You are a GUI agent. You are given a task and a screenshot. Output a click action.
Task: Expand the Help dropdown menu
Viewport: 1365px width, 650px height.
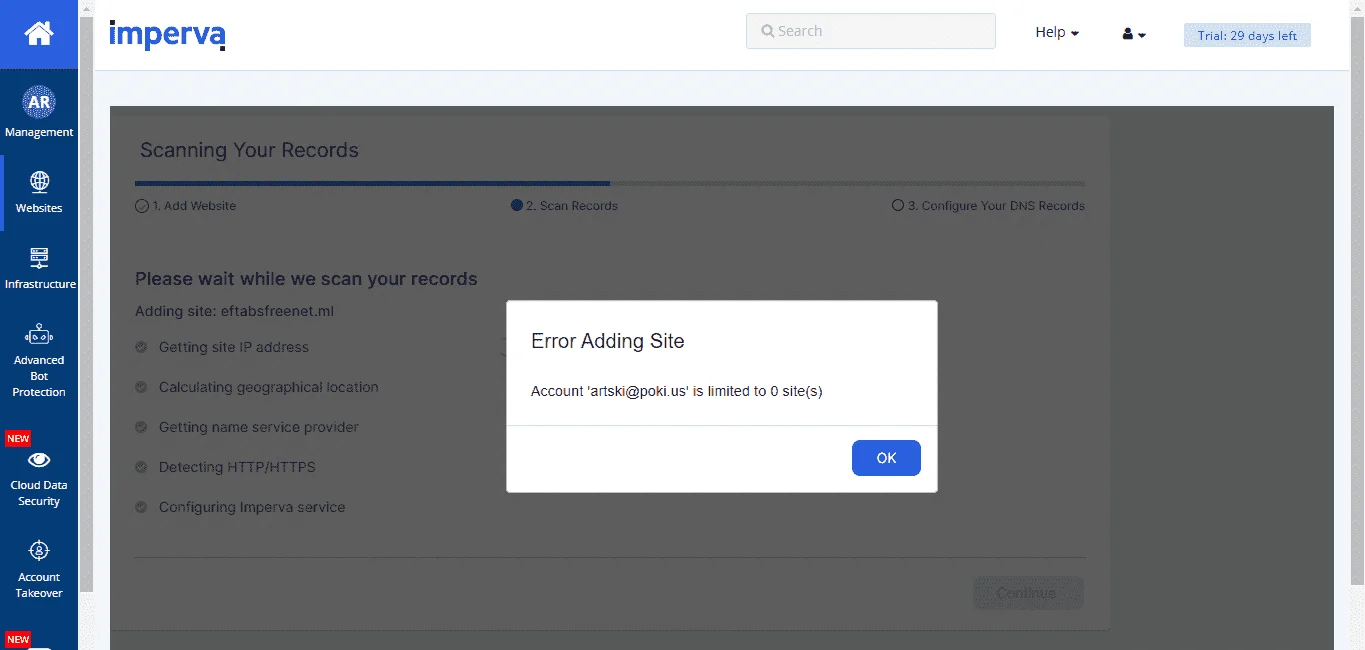1057,33
